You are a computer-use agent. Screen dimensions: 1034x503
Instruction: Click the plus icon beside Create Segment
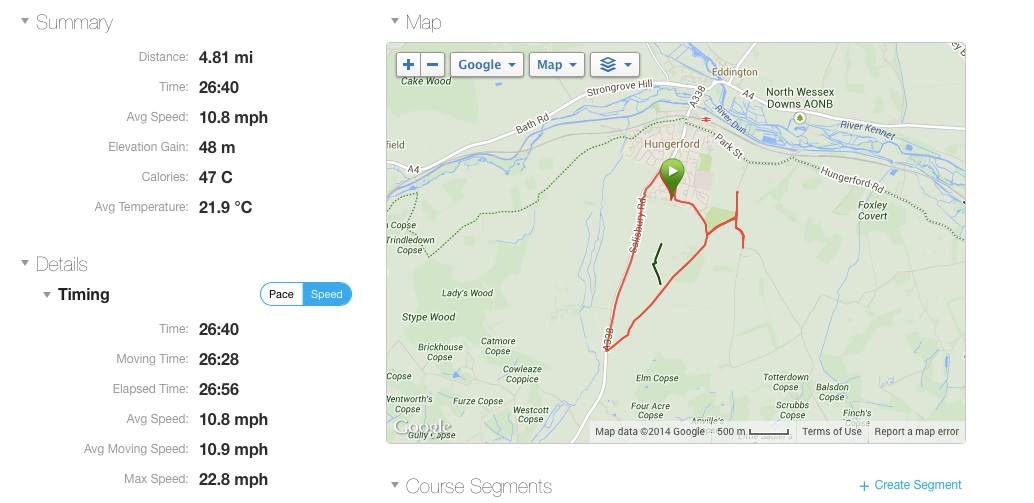[864, 485]
